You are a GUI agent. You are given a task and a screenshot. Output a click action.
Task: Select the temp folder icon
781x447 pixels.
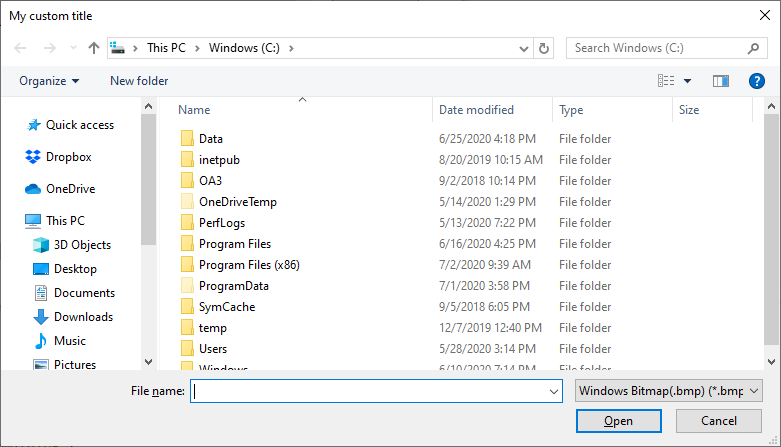187,327
